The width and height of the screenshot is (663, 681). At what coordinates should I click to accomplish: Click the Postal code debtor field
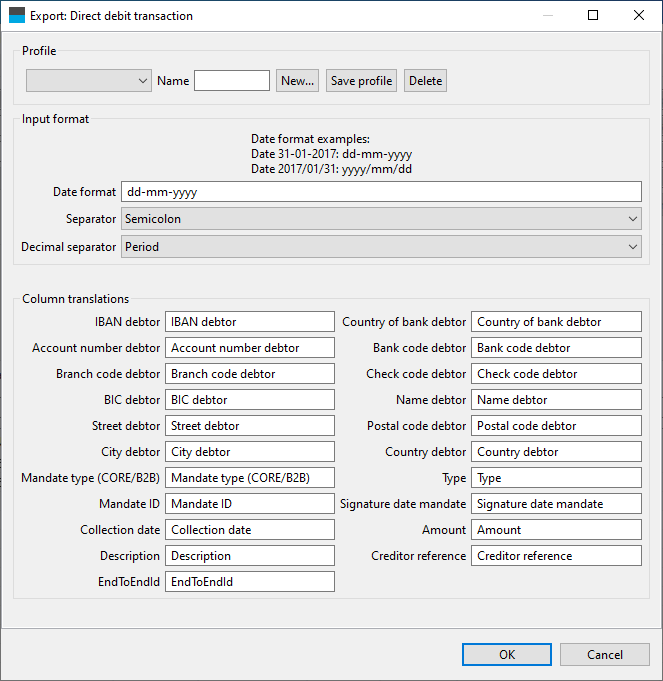556,426
